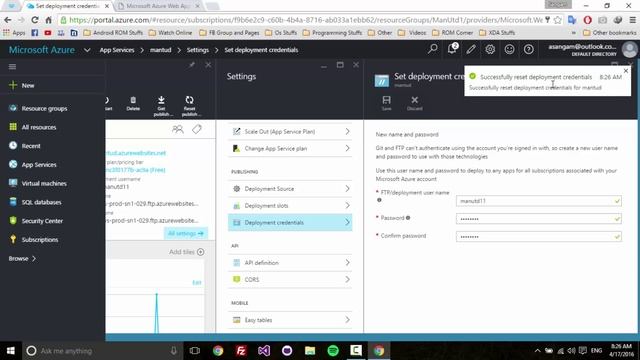Bookmark page with star icon
Image resolution: width=640 pixels, height=360 pixels.
coord(558,20)
